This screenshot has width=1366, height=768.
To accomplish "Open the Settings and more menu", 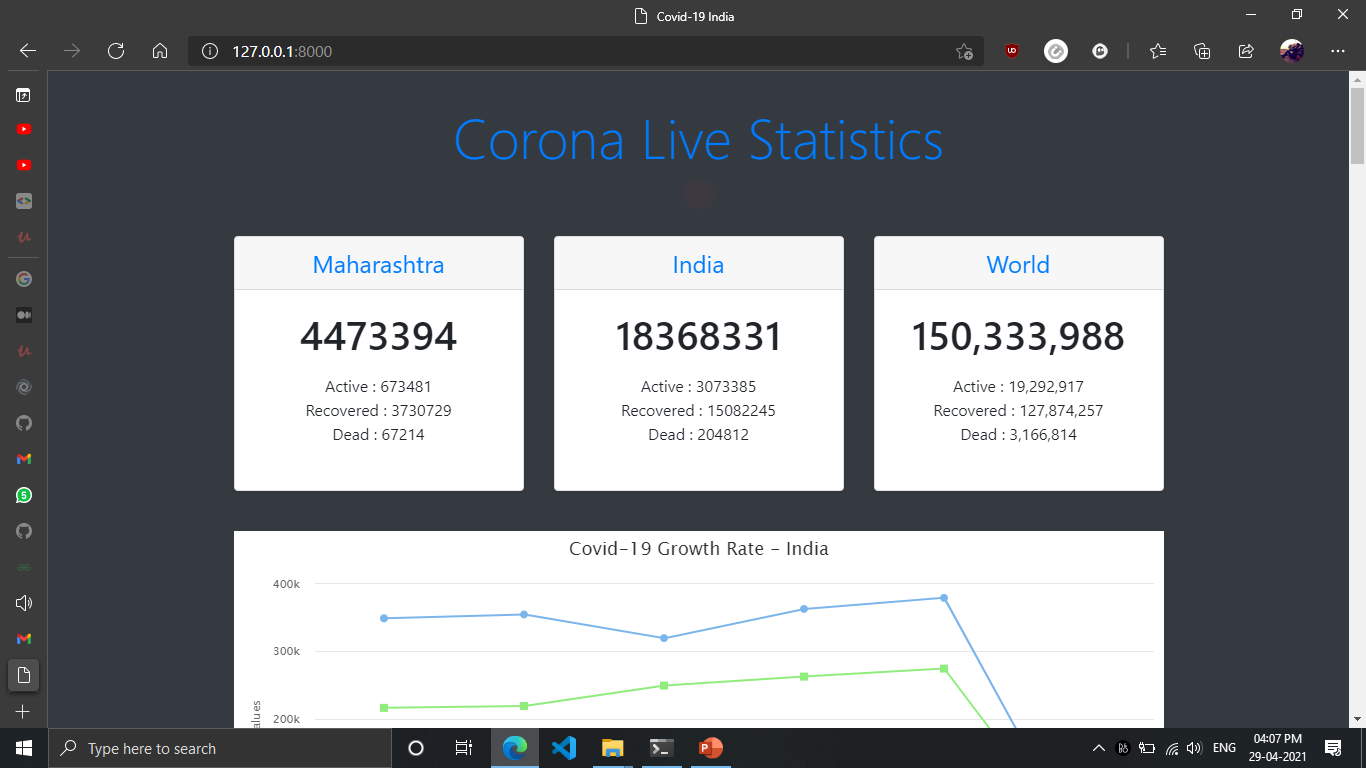I will [1337, 51].
